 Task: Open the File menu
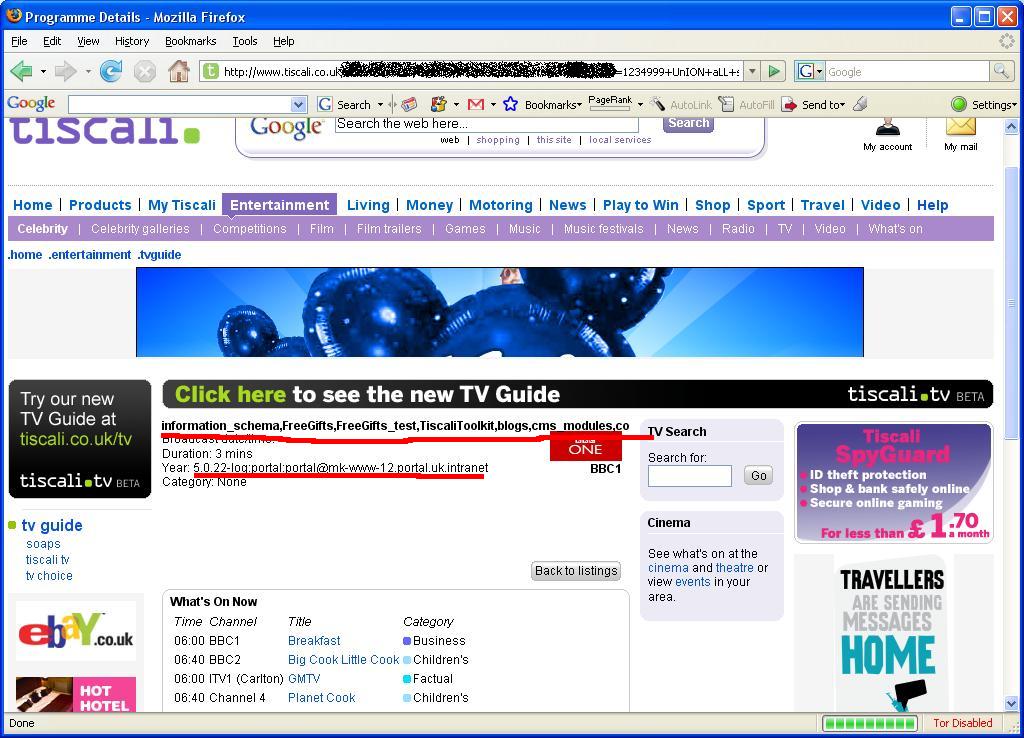(x=19, y=41)
